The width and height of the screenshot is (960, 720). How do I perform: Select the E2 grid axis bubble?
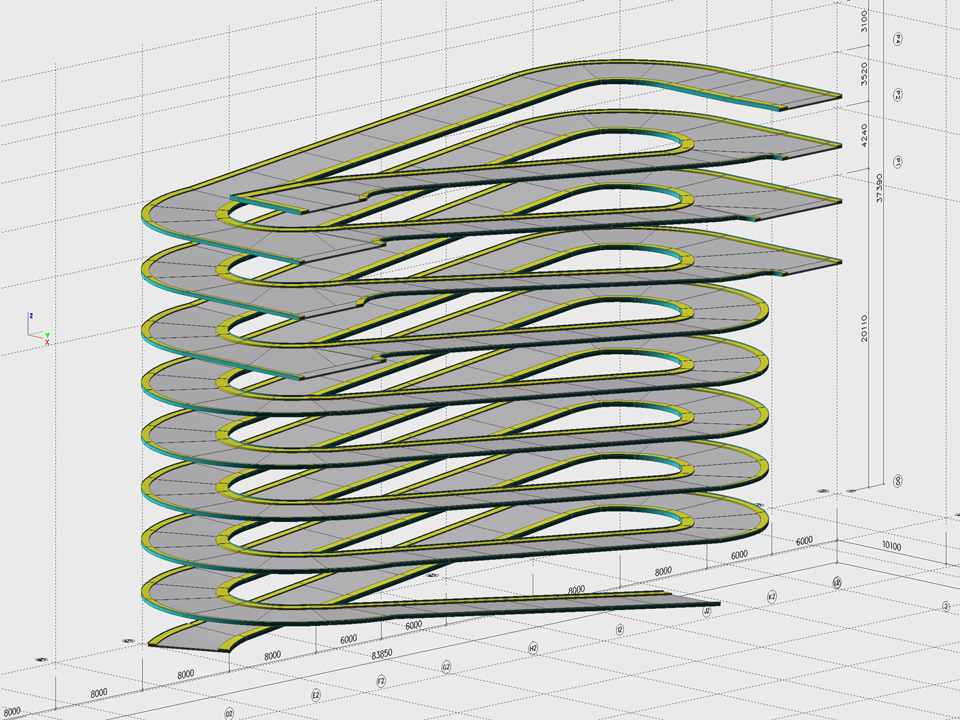(316, 693)
